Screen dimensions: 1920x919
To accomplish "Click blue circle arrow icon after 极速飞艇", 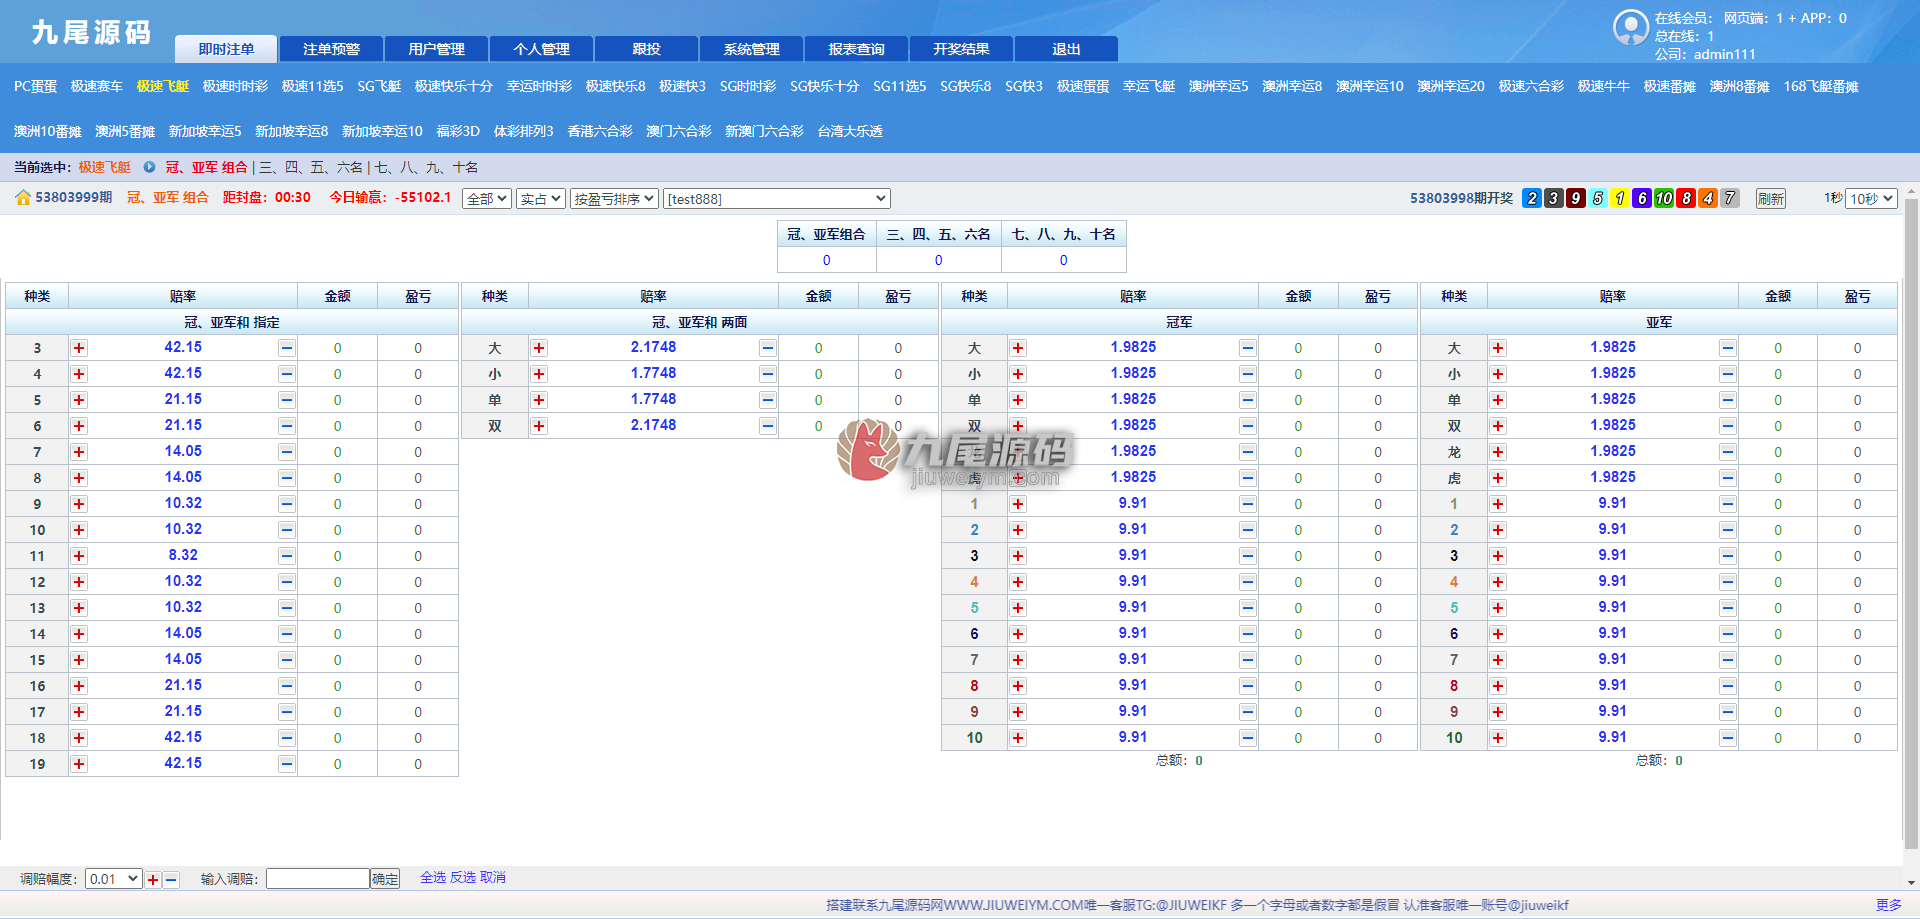I will click(149, 167).
